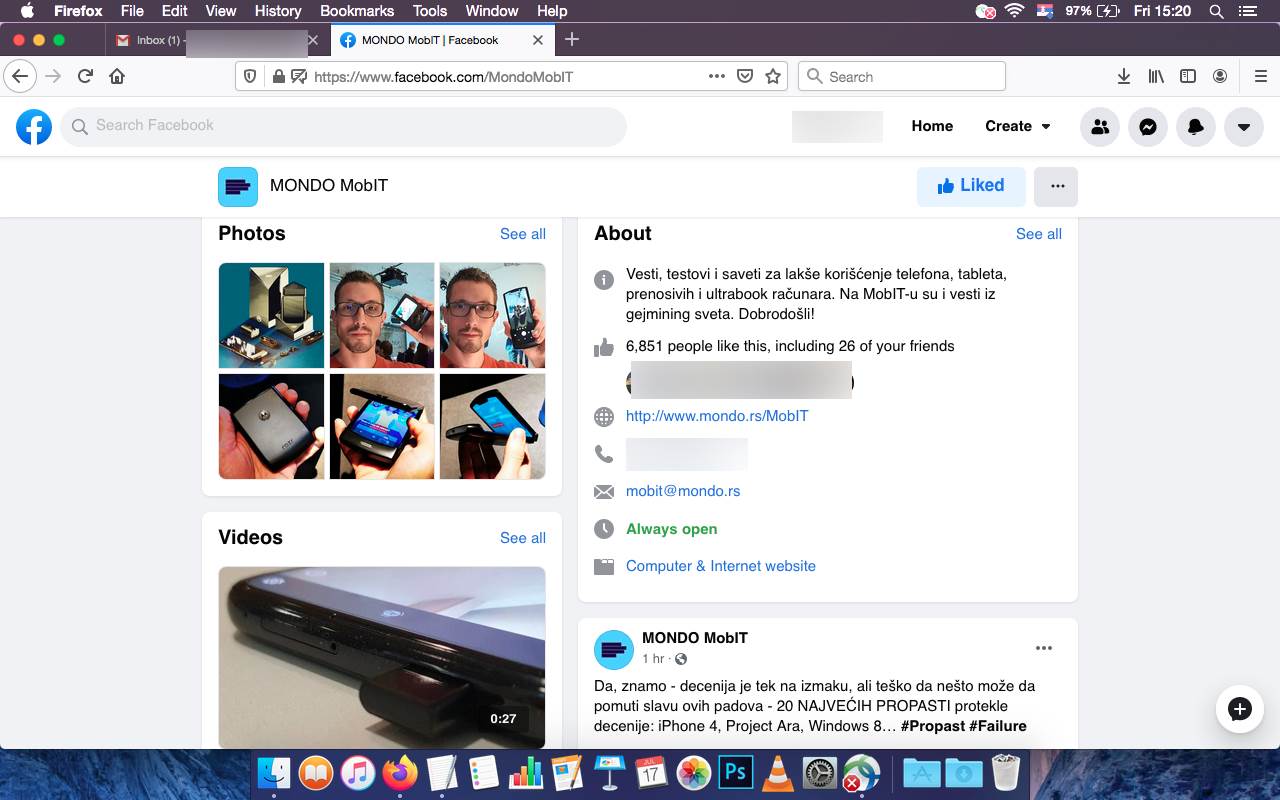The height and width of the screenshot is (800, 1280).
Task: Open the notifications bell
Action: 1196,126
